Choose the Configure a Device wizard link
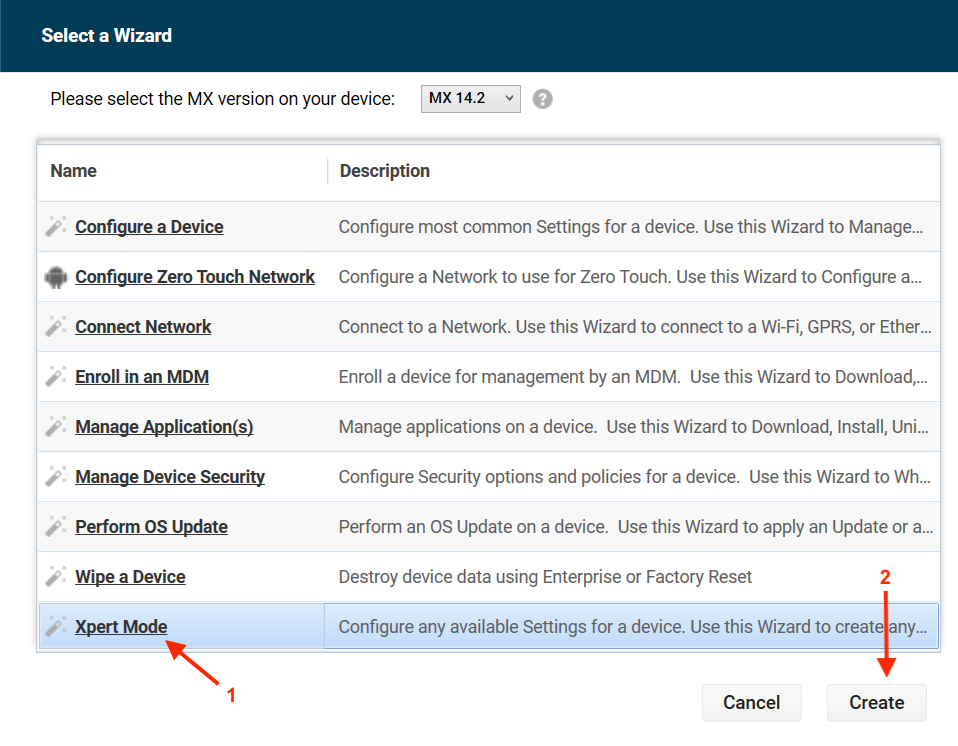The width and height of the screenshot is (958, 746). point(149,227)
